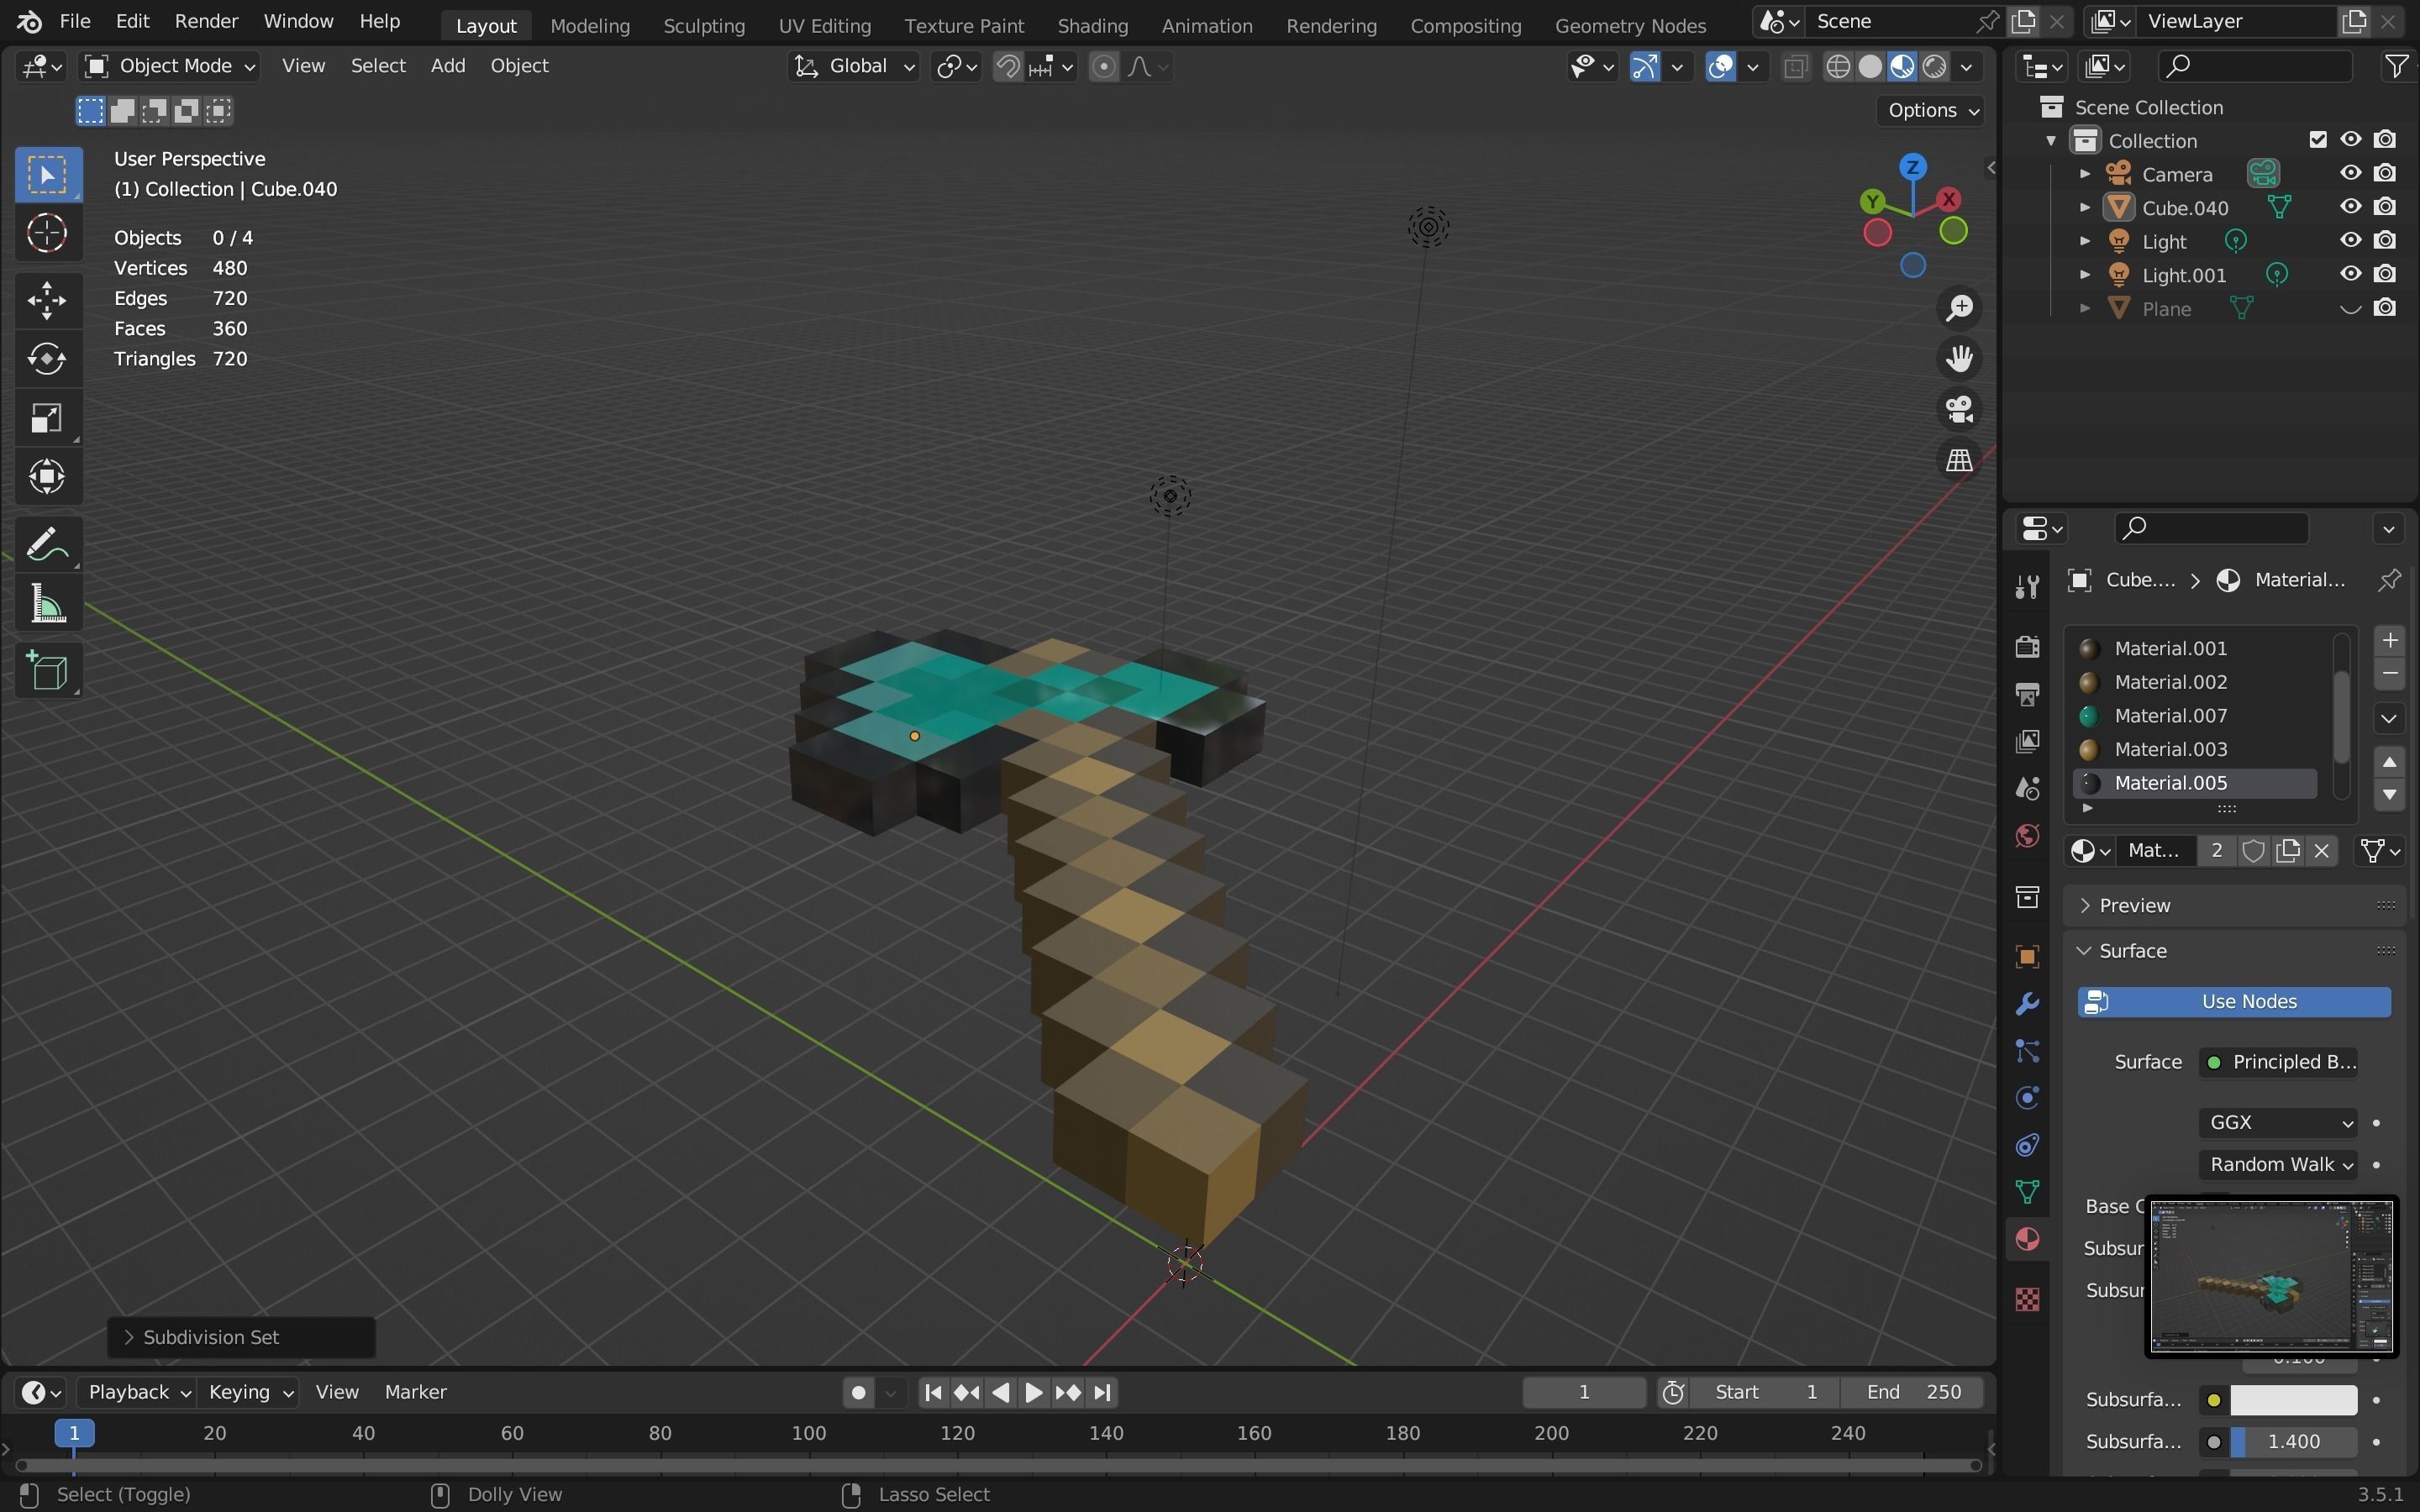This screenshot has height=1512, width=2420.
Task: Toggle X-ray display
Action: coord(1796,67)
